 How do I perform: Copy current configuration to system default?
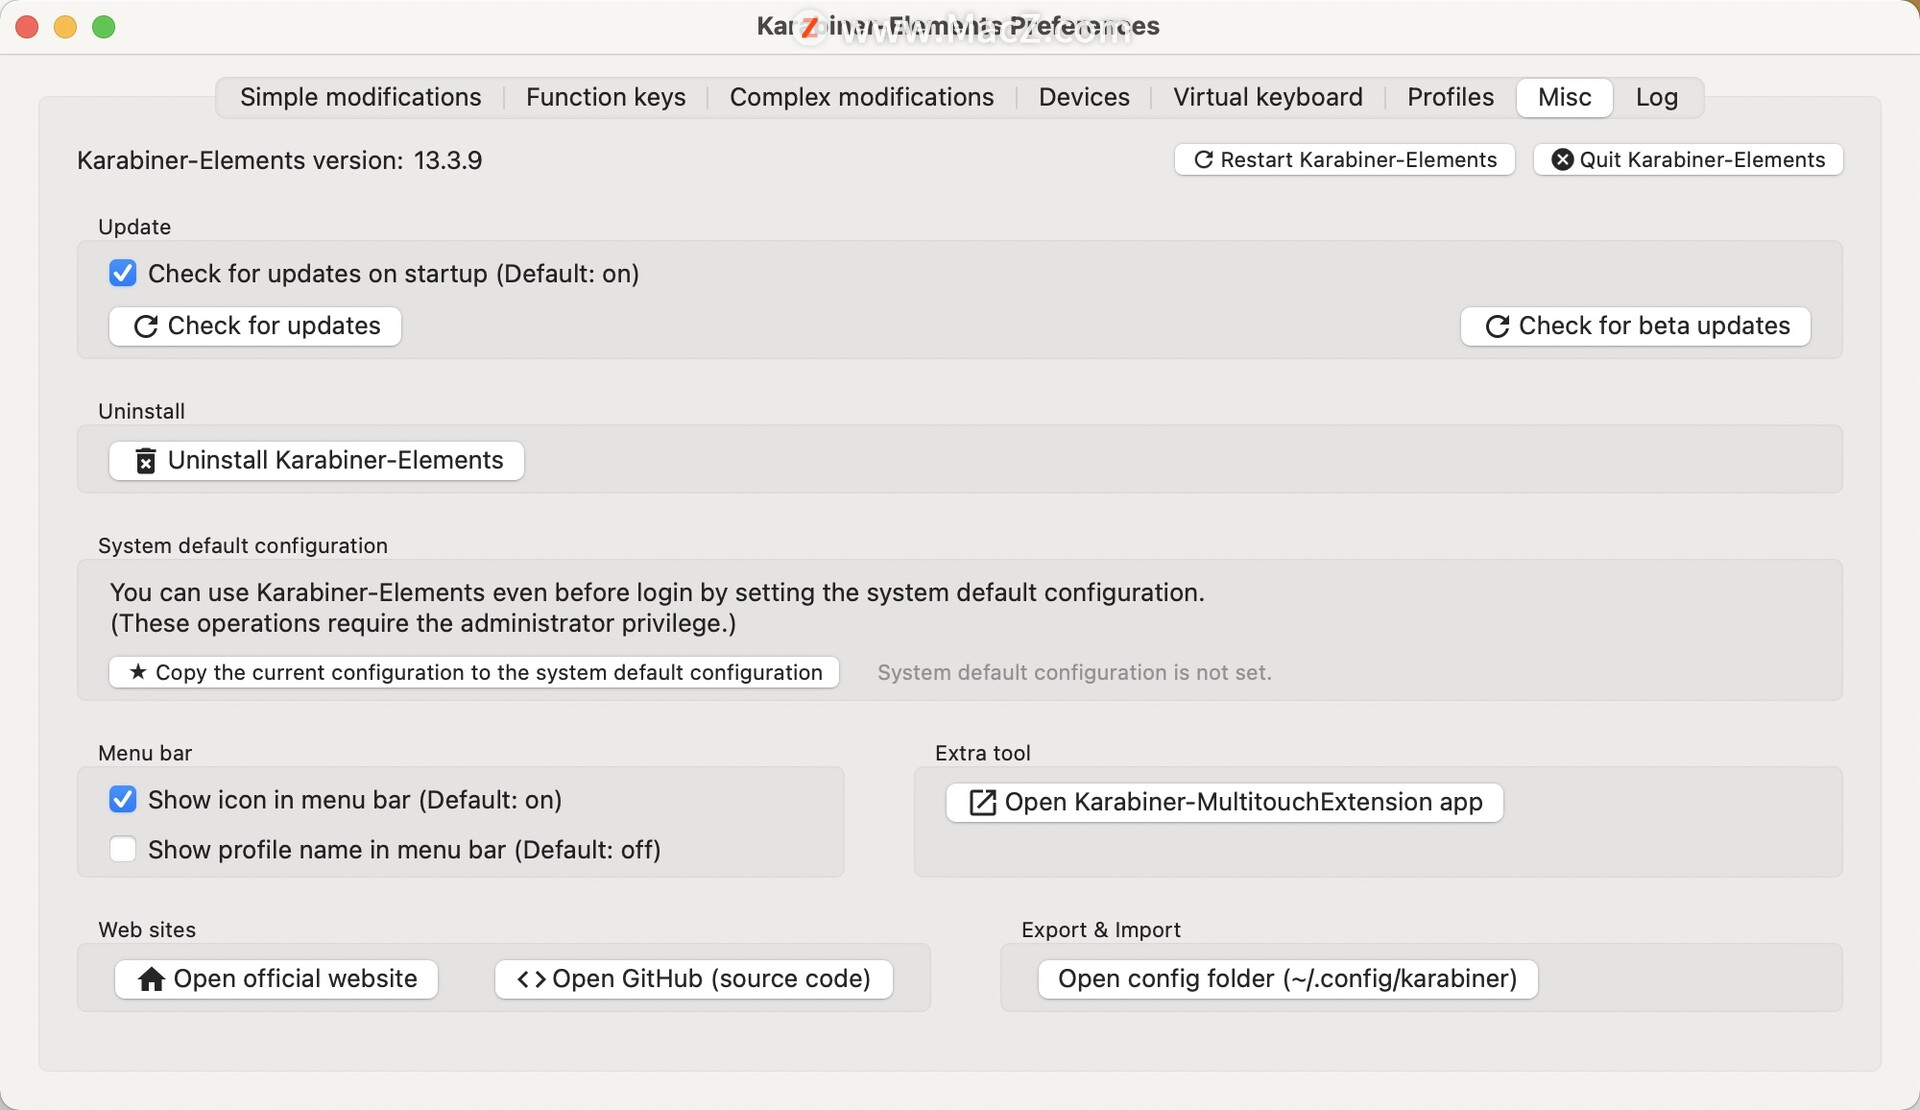tap(474, 672)
